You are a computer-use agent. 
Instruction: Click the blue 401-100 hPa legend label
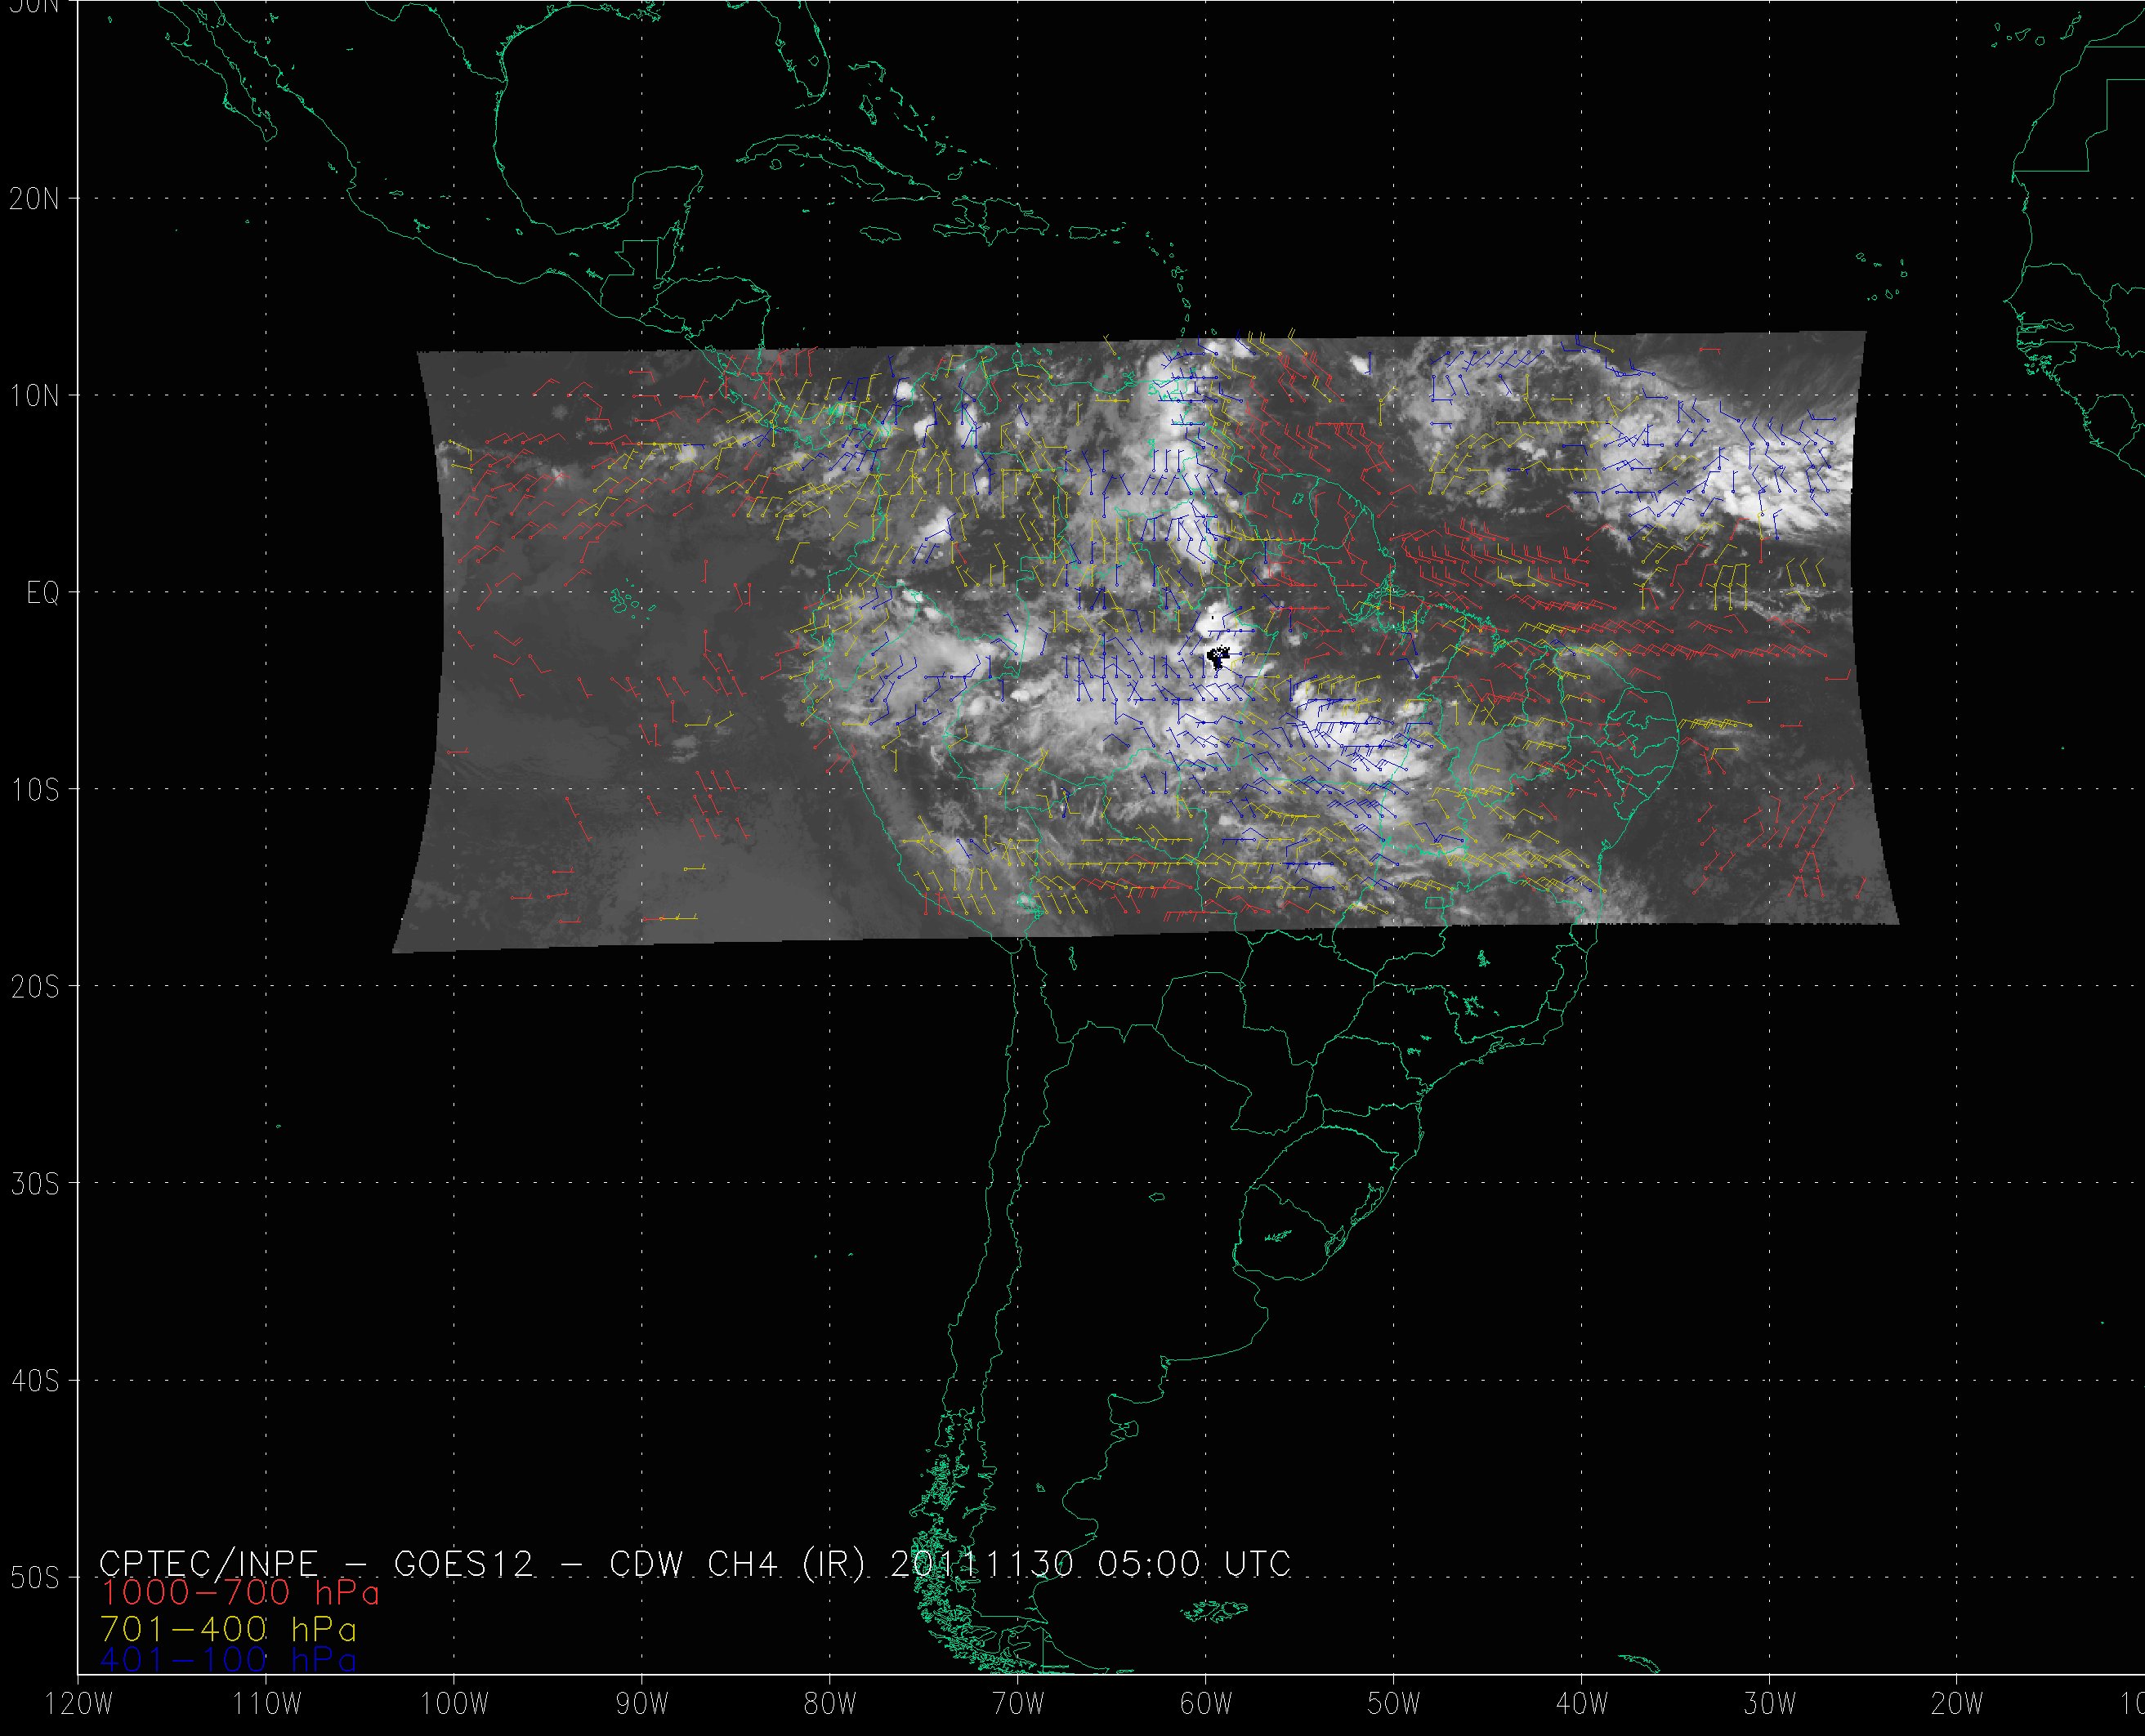click(228, 1660)
